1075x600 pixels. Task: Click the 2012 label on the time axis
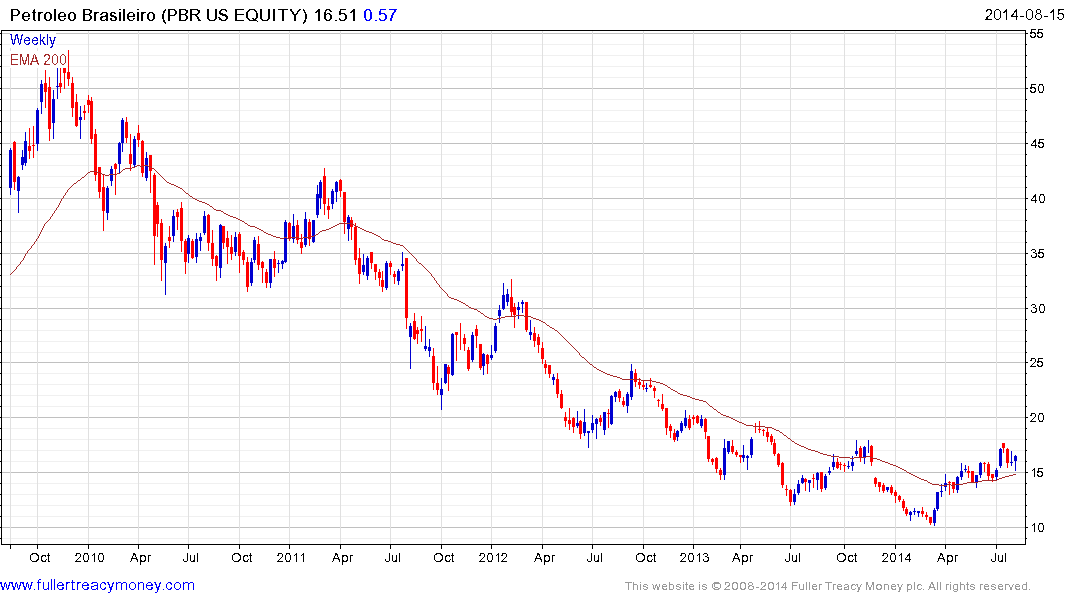click(x=493, y=557)
